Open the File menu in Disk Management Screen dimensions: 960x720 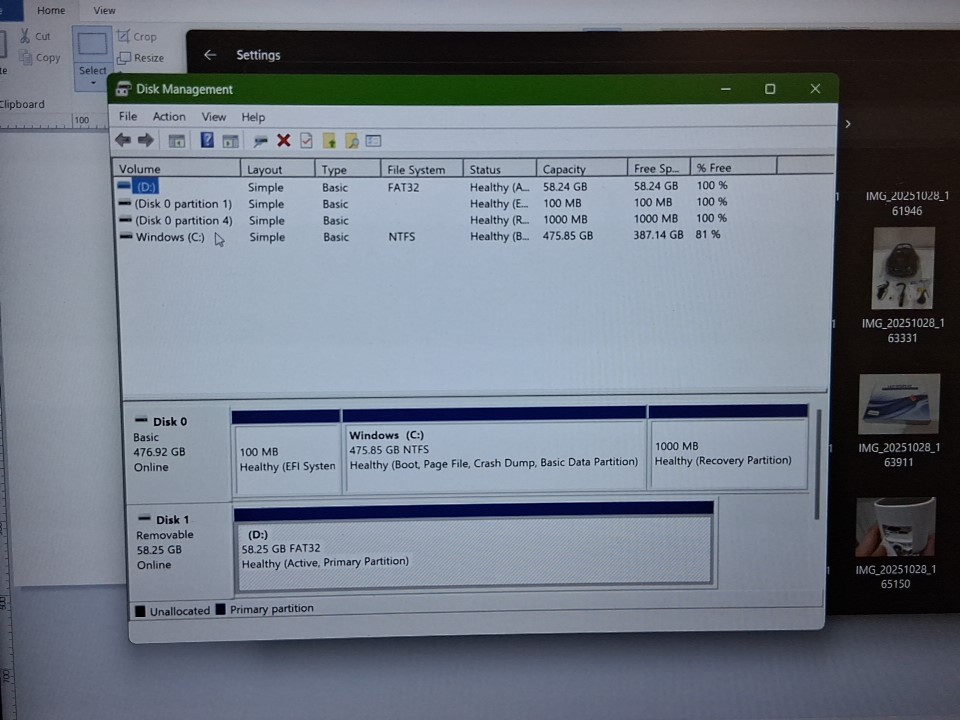128,117
